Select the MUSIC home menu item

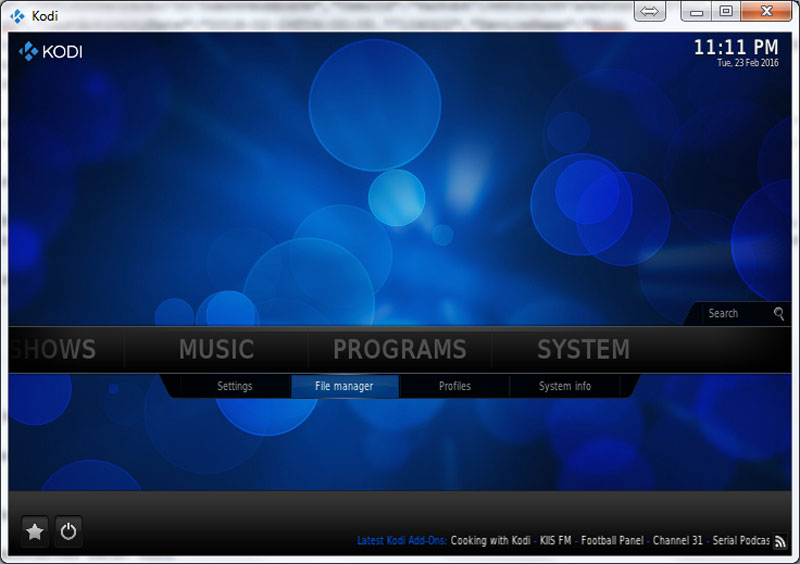coord(216,350)
